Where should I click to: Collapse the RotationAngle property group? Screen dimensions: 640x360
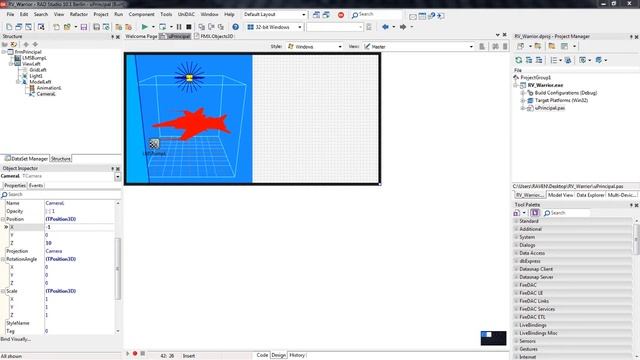[x=3, y=259]
